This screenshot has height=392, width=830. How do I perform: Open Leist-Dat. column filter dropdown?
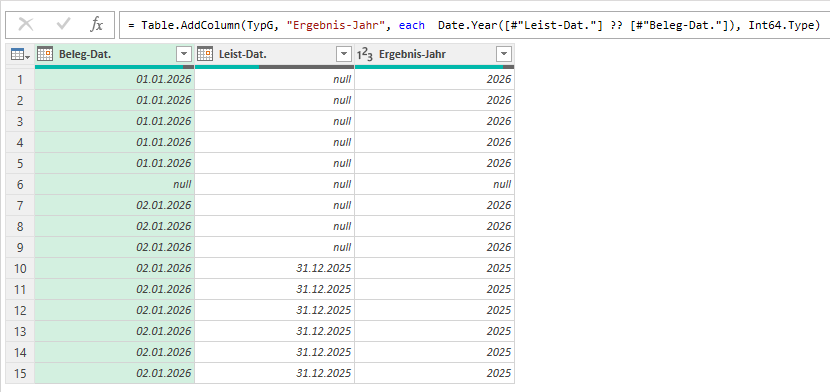click(344, 54)
